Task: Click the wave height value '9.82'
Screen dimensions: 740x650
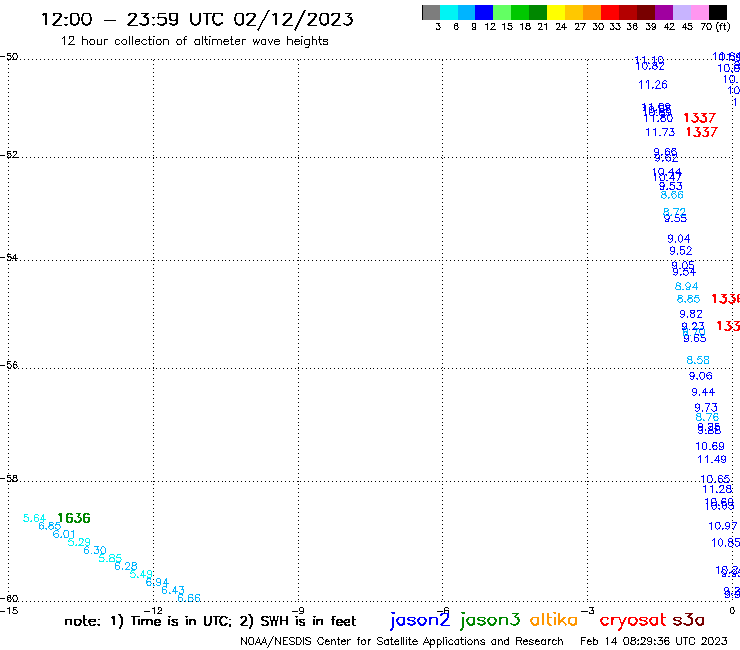Action: (x=691, y=314)
